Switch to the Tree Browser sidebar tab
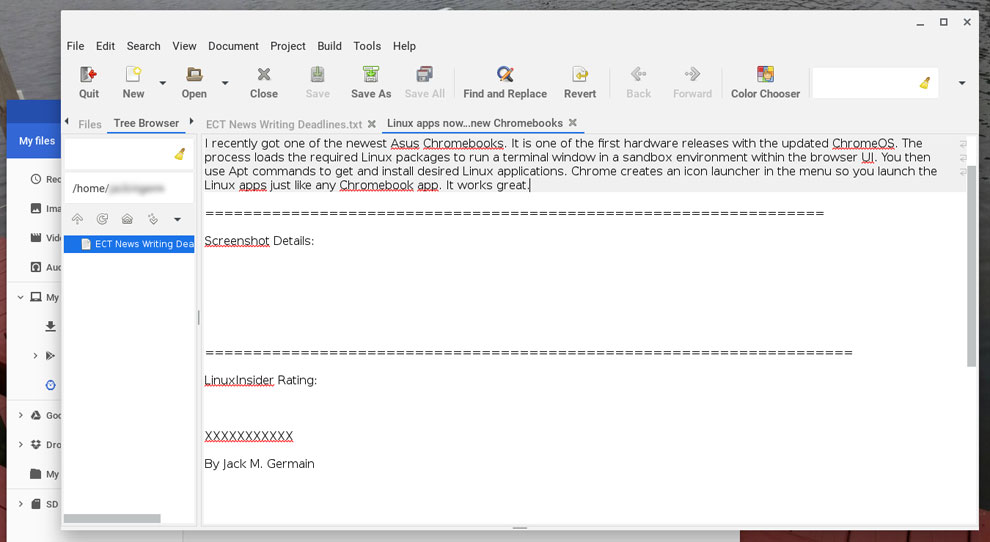Image resolution: width=990 pixels, height=542 pixels. 146,123
